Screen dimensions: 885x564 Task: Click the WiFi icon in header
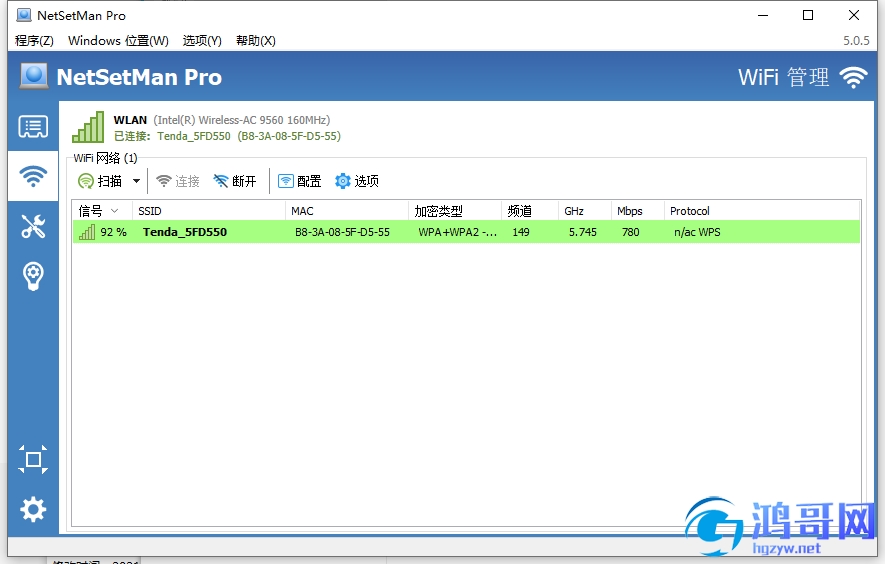pyautogui.click(x=853, y=77)
